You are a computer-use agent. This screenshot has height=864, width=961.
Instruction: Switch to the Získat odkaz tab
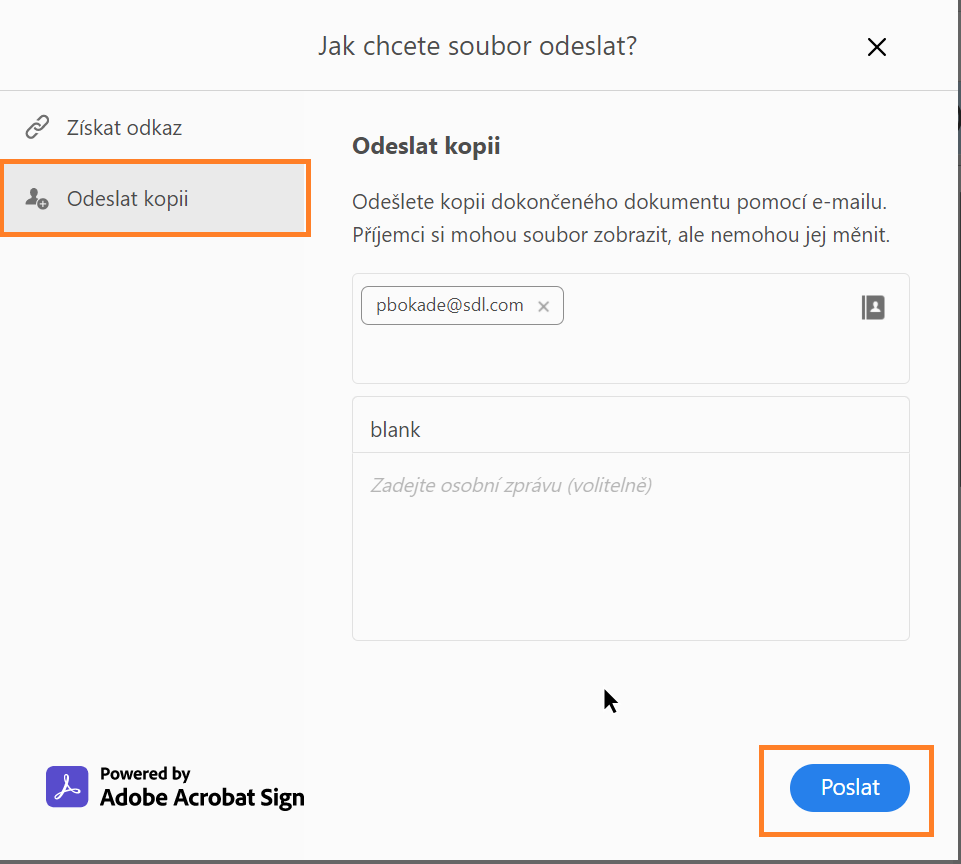coord(124,128)
